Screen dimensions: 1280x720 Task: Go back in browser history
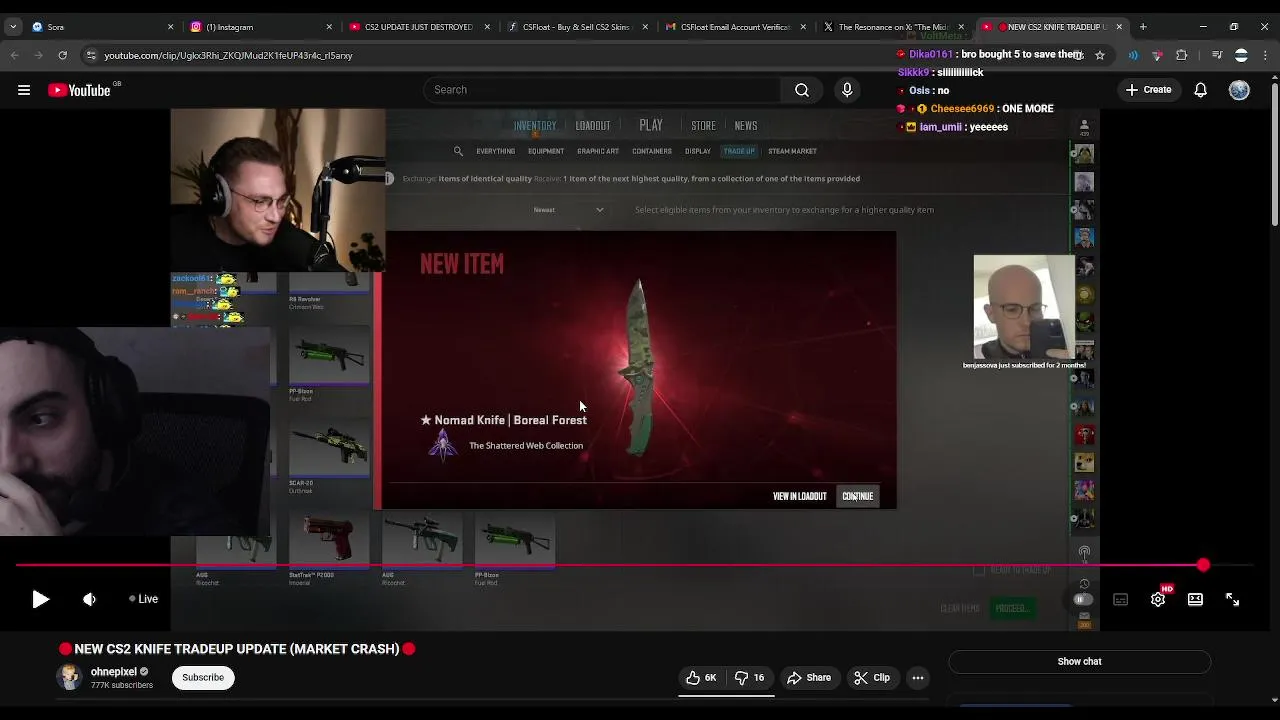[15, 56]
